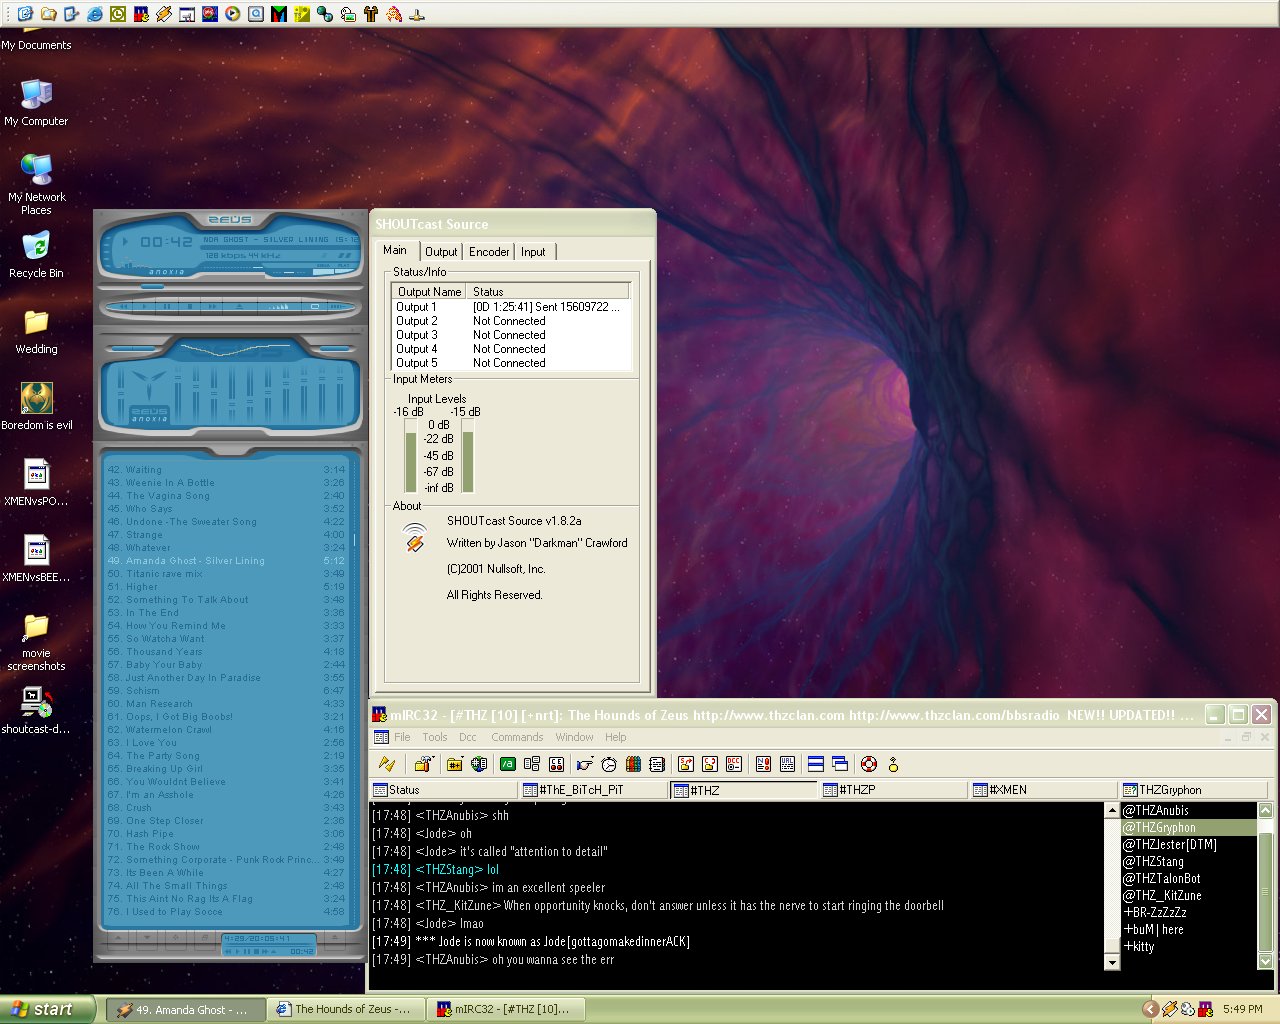1280x1024 pixels.
Task: Open the mIRC Channels Folder icon
Action: point(455,764)
